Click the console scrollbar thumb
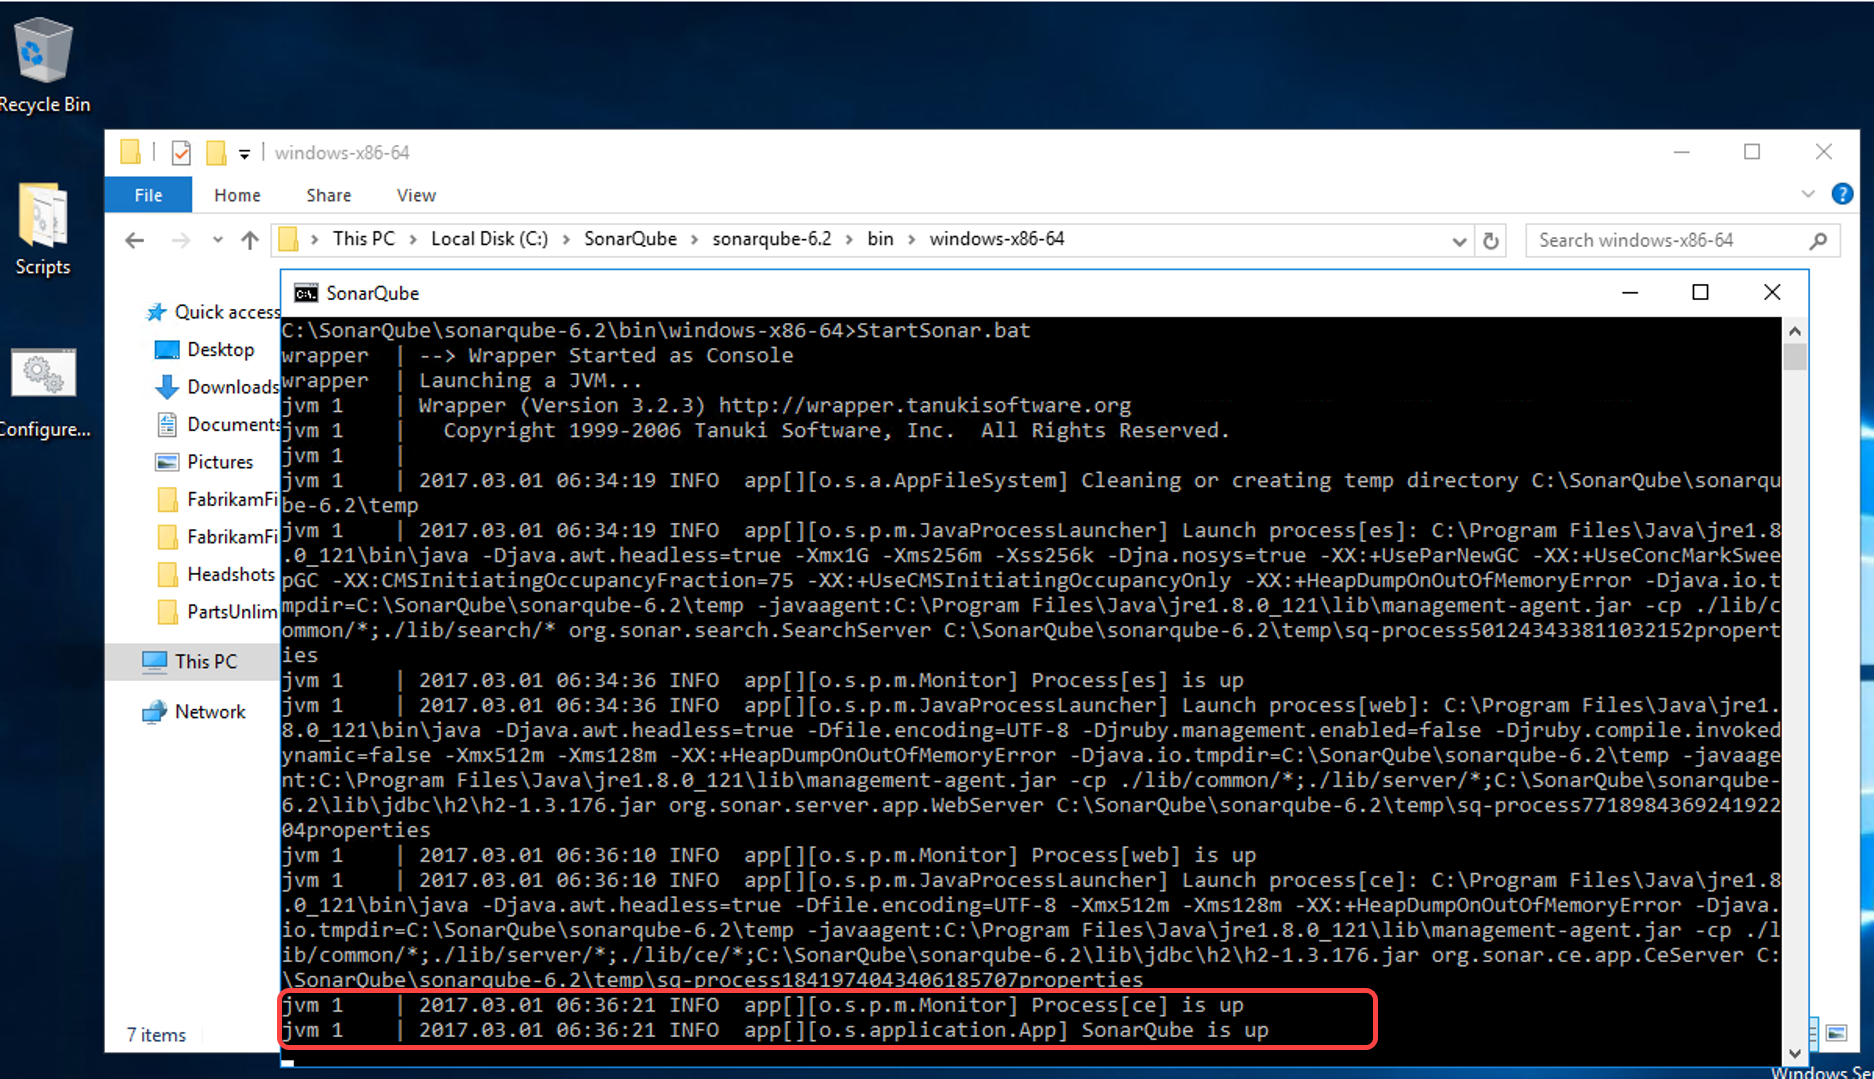This screenshot has height=1079, width=1874. [1795, 357]
